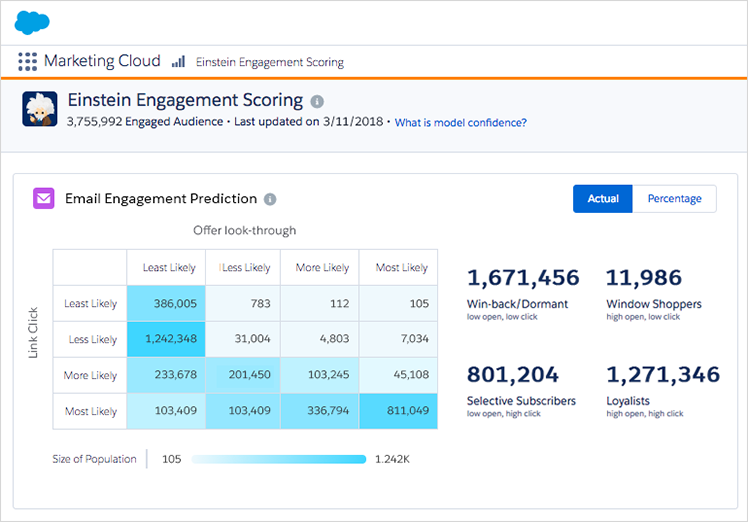Click the Loyalists label
The height and width of the screenshot is (522, 748).
click(x=628, y=401)
